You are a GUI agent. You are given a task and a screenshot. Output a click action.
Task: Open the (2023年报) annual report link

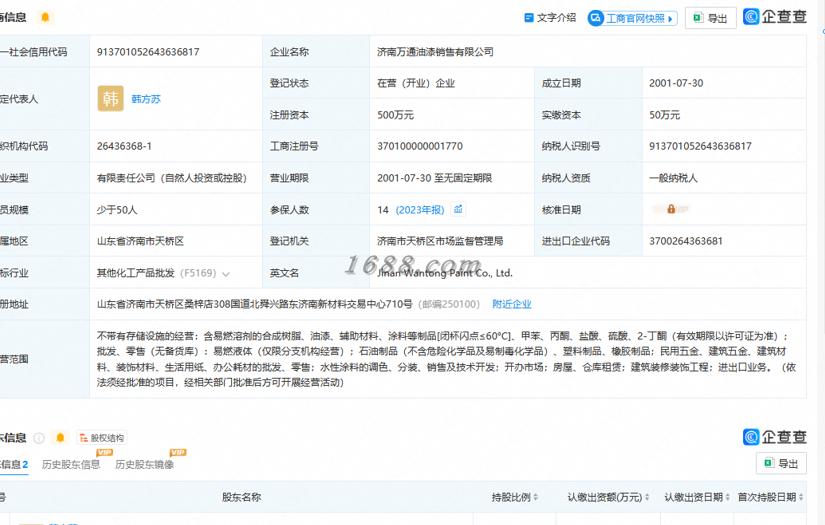tap(420, 210)
